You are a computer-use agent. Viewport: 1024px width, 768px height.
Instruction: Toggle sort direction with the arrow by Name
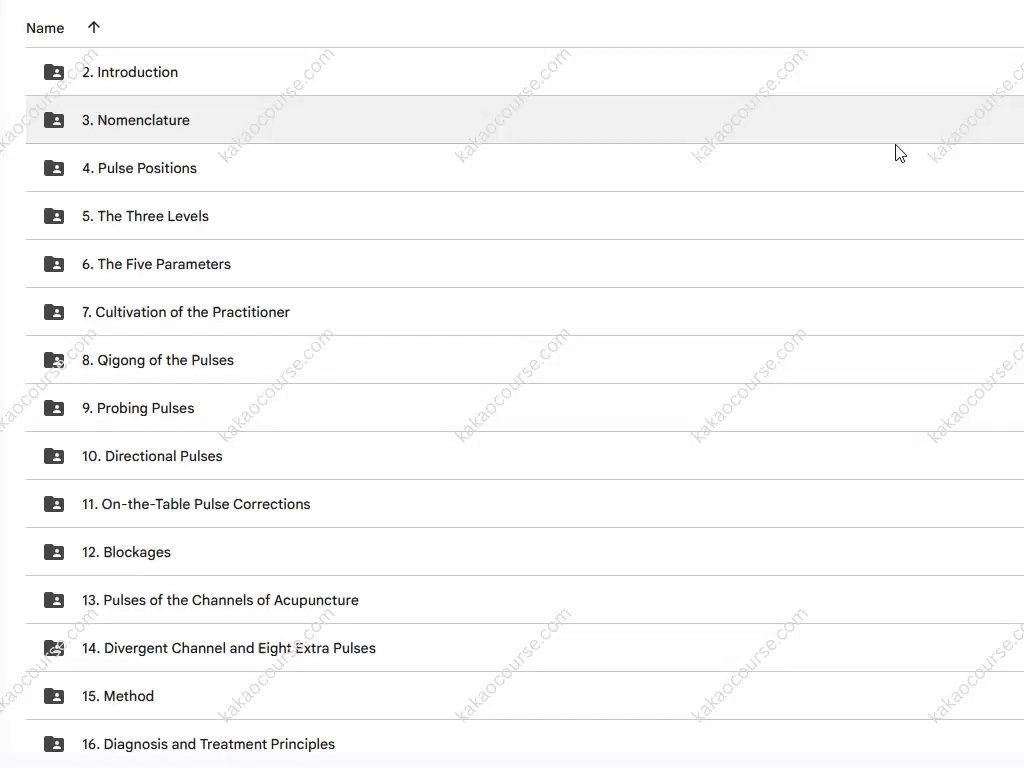[x=94, y=28]
